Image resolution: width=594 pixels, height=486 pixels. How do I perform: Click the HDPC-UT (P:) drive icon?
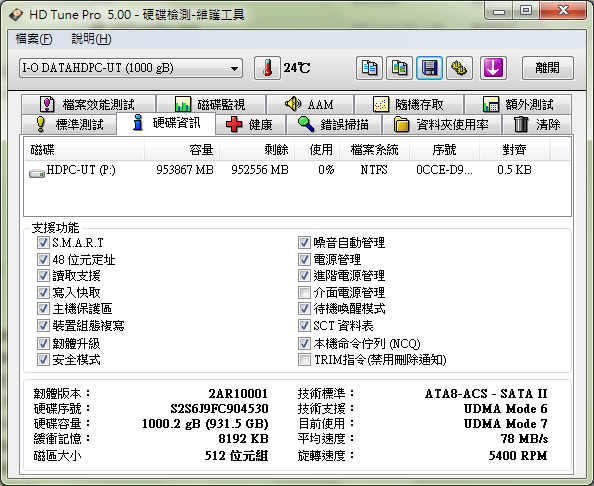(37, 173)
